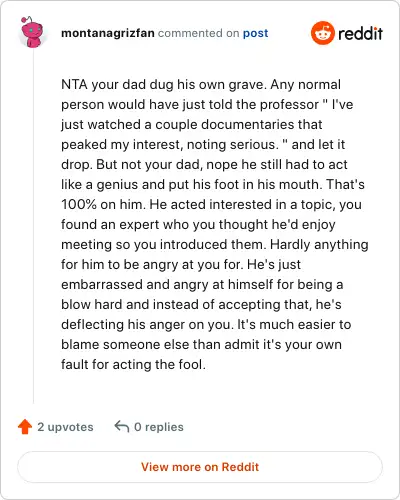This screenshot has width=400, height=500.
Task: Follow the blue "post" link
Action: (x=255, y=33)
